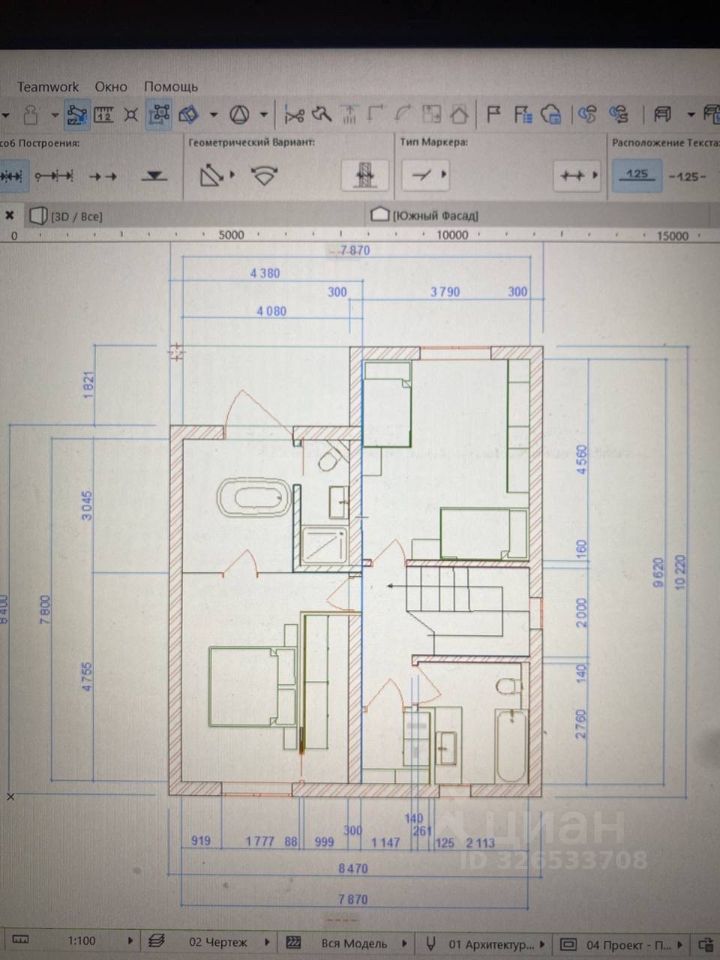Click the pen set icon before 01 Архитектур

coord(430,943)
